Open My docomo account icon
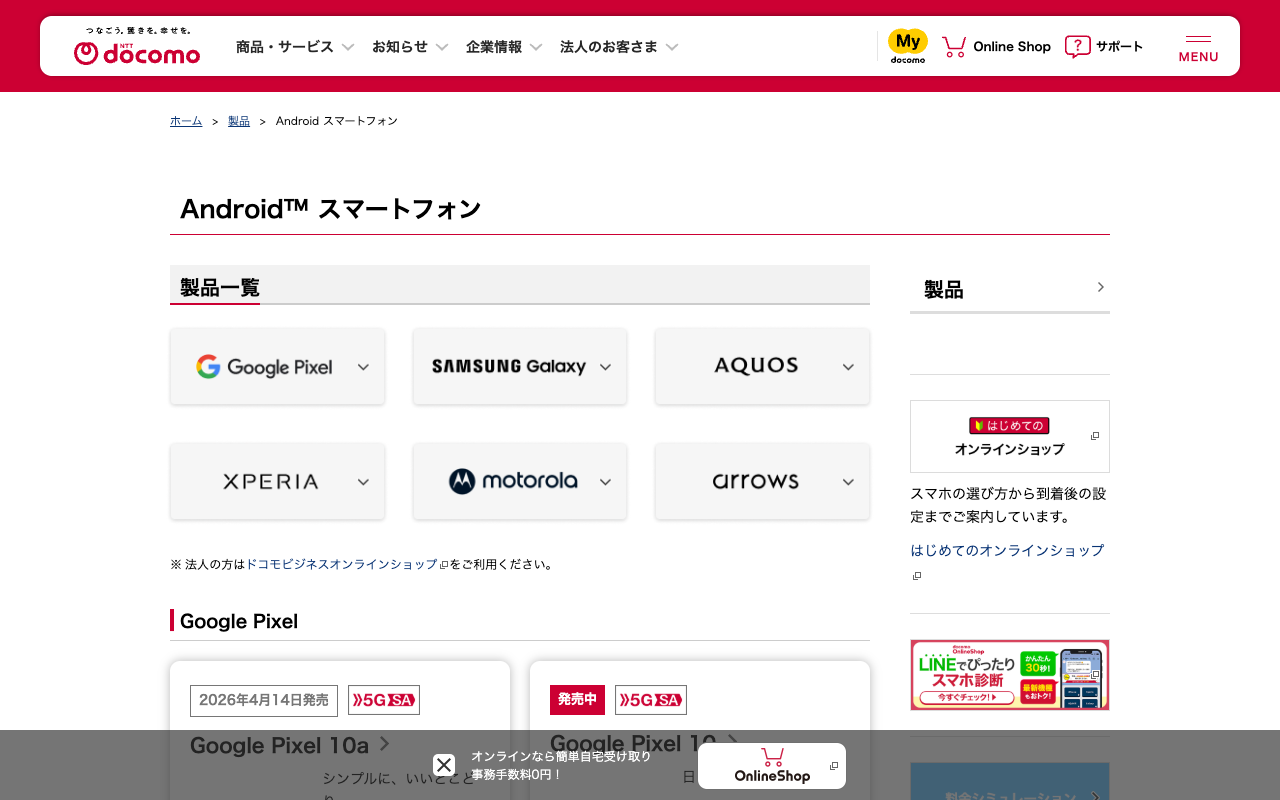Viewport: 1280px width, 800px height. coord(908,46)
